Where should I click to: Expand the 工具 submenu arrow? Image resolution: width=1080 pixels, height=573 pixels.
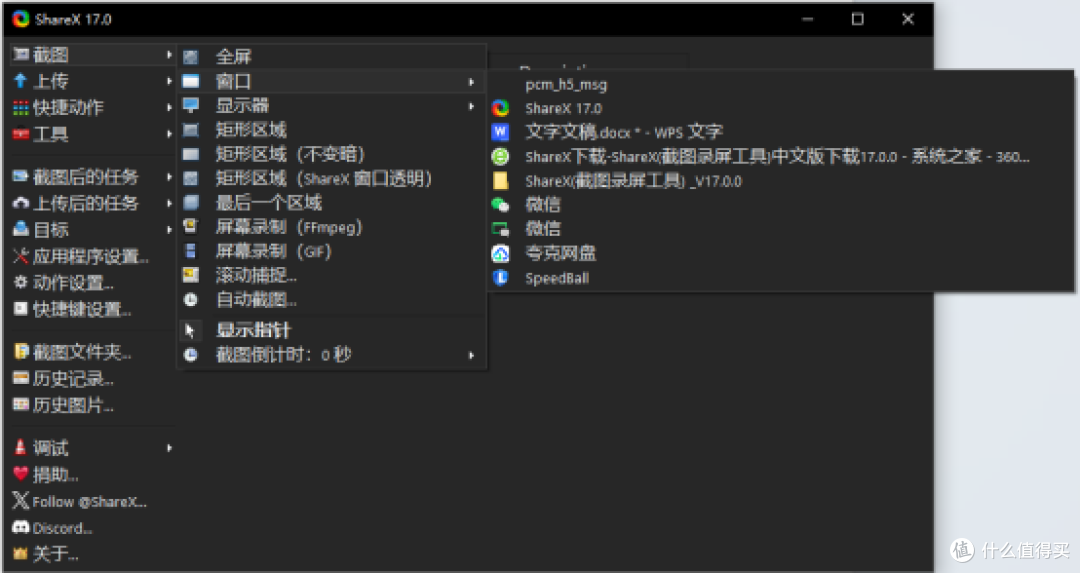[x=169, y=134]
